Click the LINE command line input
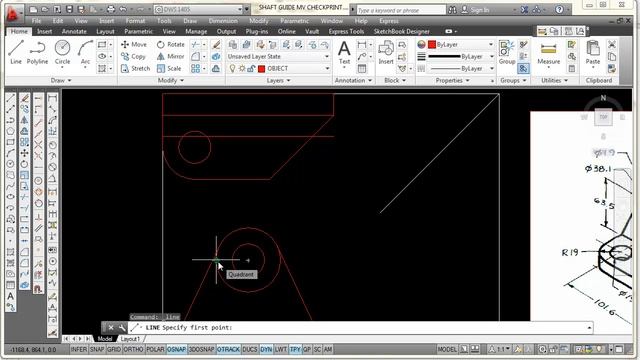This screenshot has height=360, width=640. coord(361,327)
